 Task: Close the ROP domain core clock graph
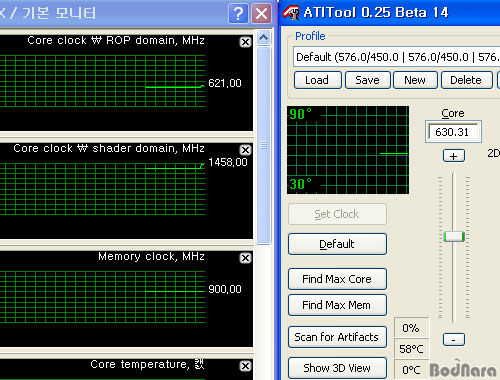click(x=245, y=42)
